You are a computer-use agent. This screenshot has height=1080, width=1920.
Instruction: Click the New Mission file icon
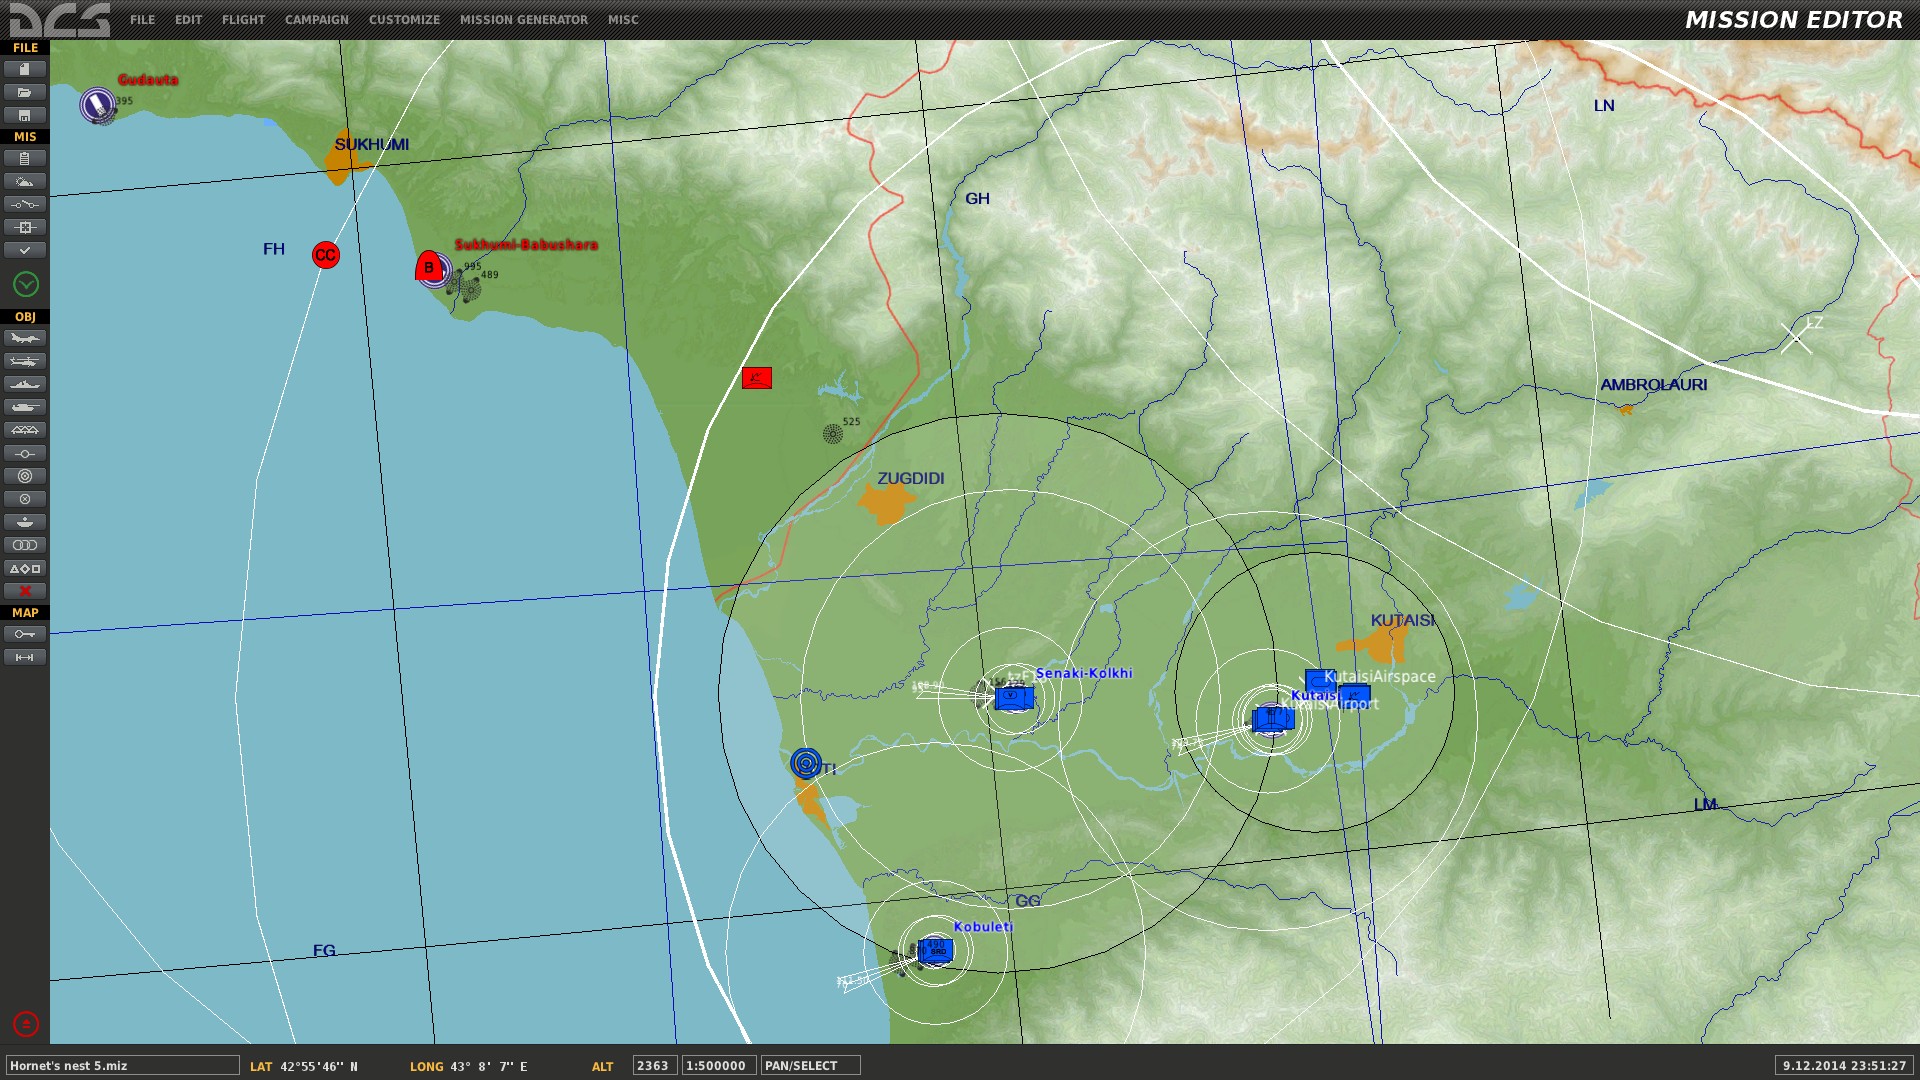[x=25, y=69]
